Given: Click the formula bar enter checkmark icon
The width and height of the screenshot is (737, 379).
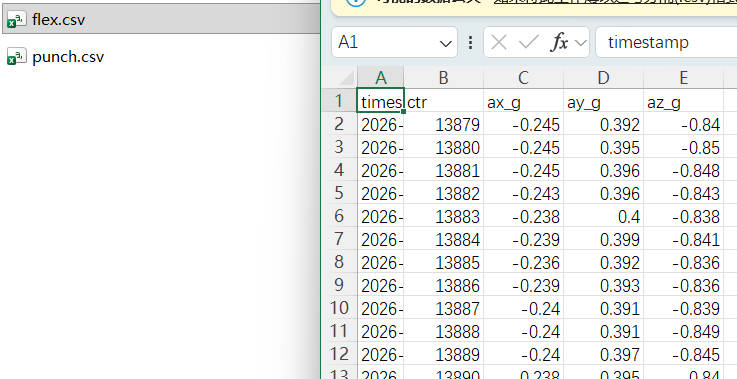Looking at the screenshot, I should point(528,43).
